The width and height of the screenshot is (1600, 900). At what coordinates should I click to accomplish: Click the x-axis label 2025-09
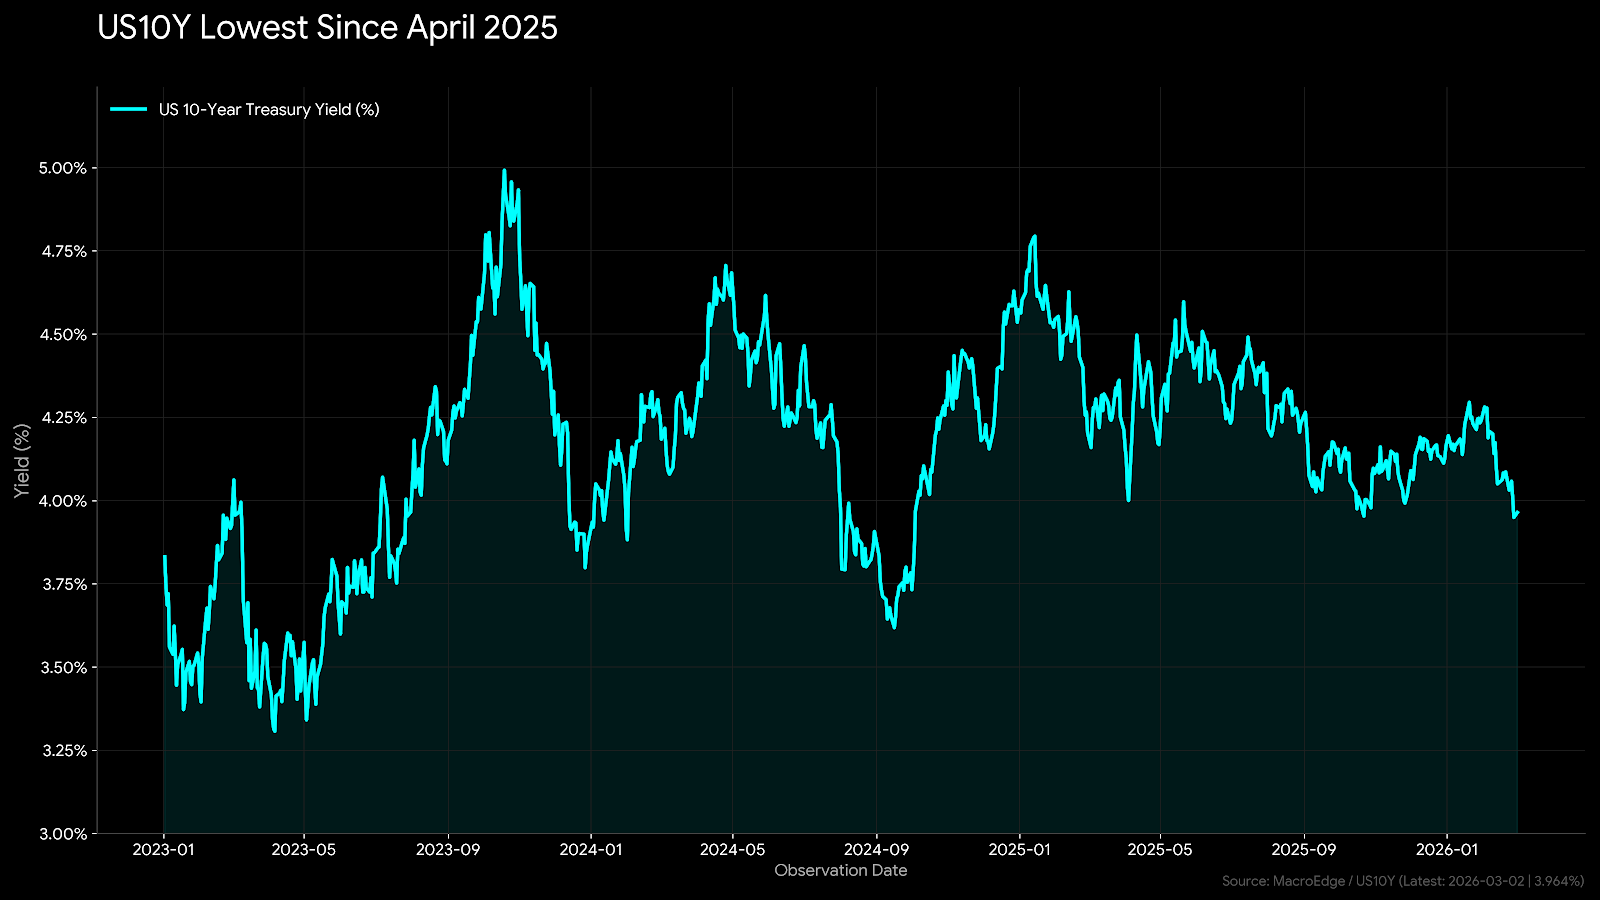pos(1304,850)
